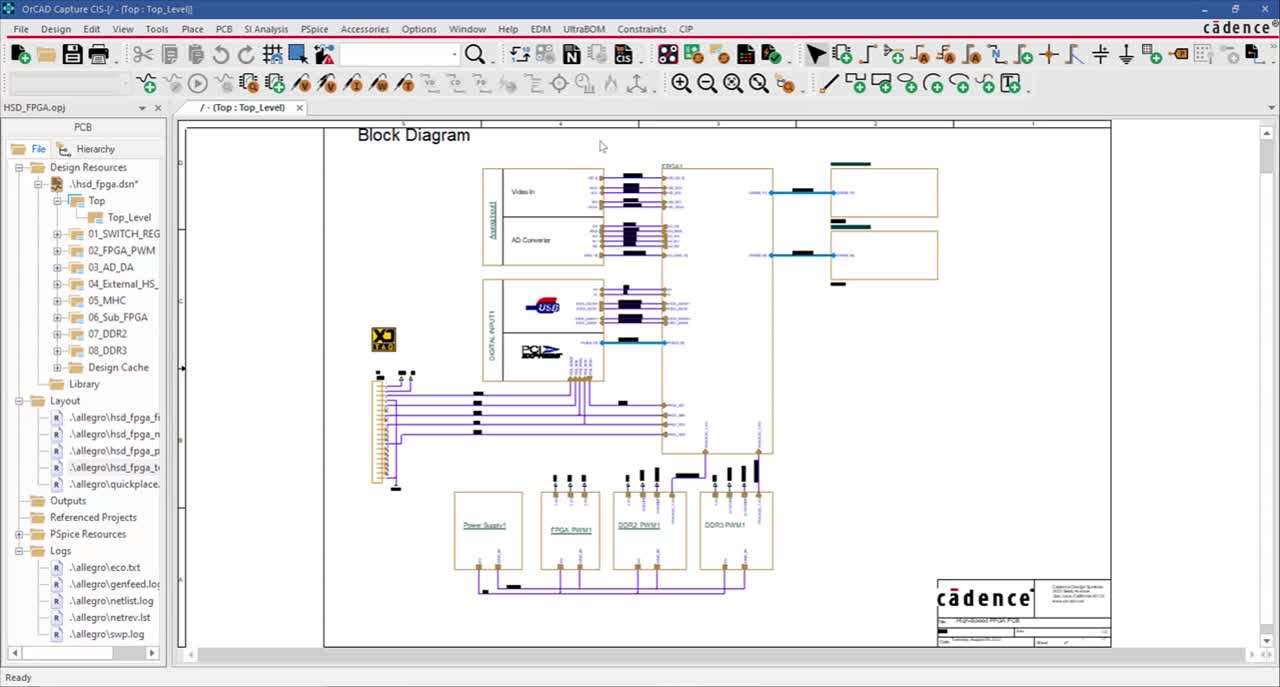Toggle the snap to grid icon

pos(273,55)
